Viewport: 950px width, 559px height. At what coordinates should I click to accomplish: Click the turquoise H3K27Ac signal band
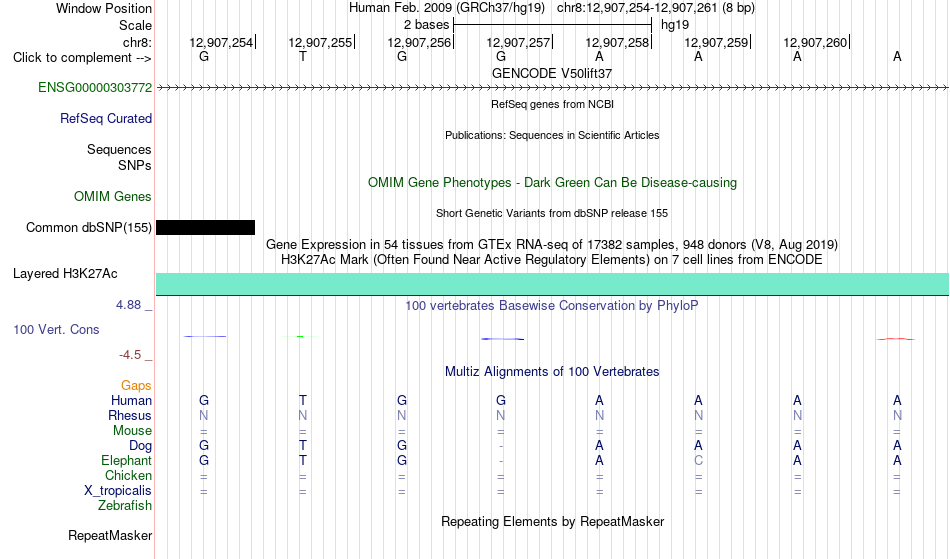click(552, 284)
